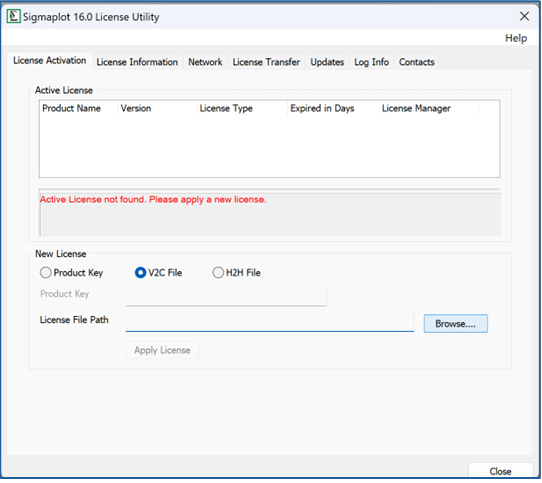The height and width of the screenshot is (483, 542).
Task: Click the Apply License button
Action: pos(162,350)
